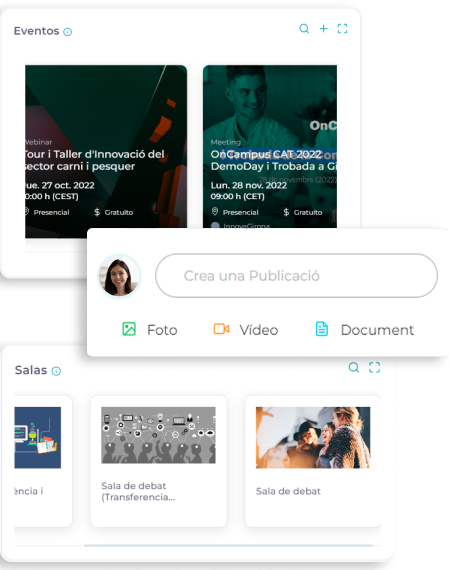Attach a Foto to the publication
The height and width of the screenshot is (570, 449).
coord(150,329)
